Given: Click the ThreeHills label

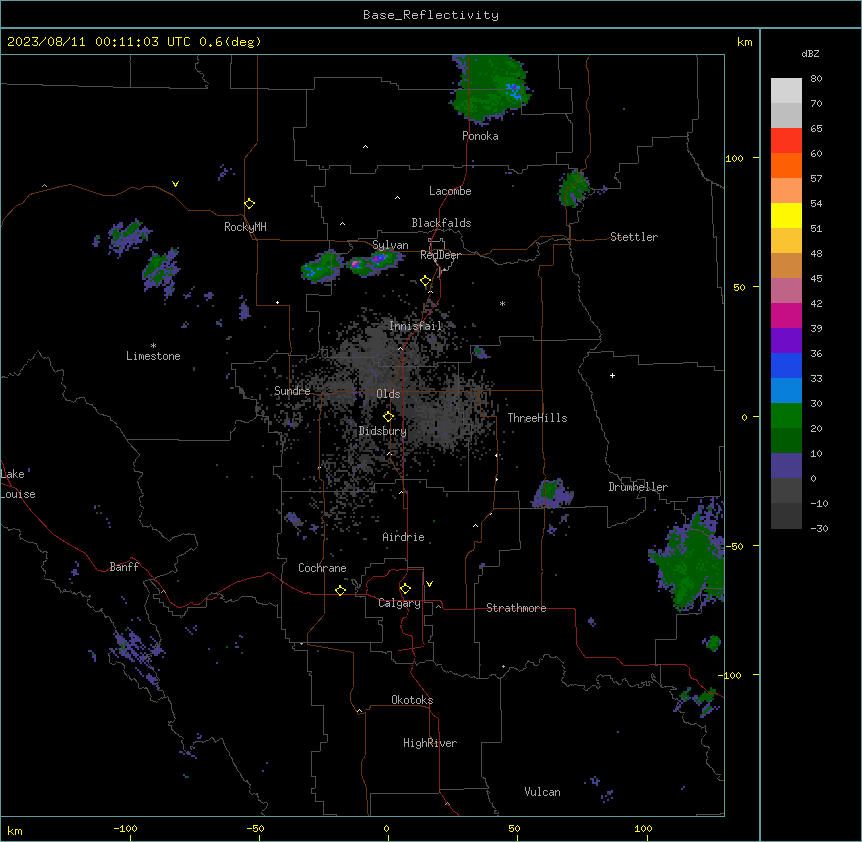Looking at the screenshot, I should click(x=537, y=418).
